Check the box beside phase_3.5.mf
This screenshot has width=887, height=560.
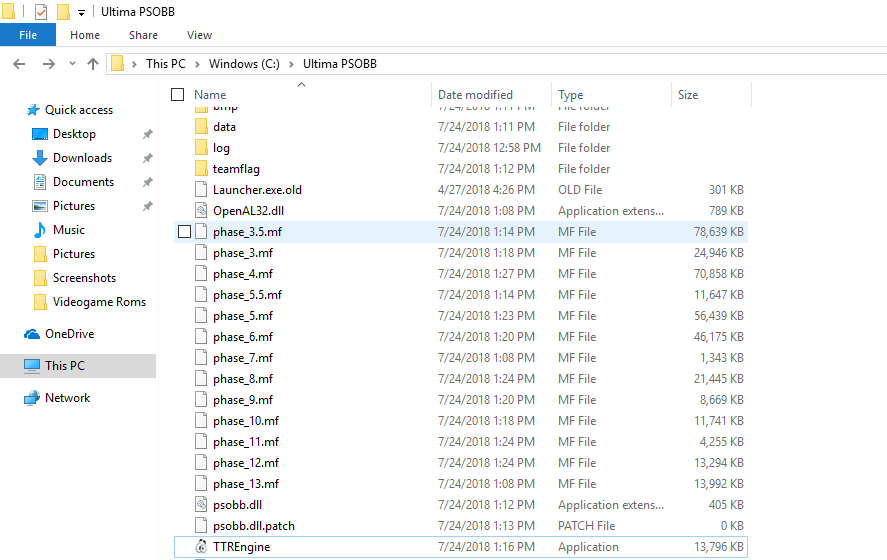pos(184,231)
